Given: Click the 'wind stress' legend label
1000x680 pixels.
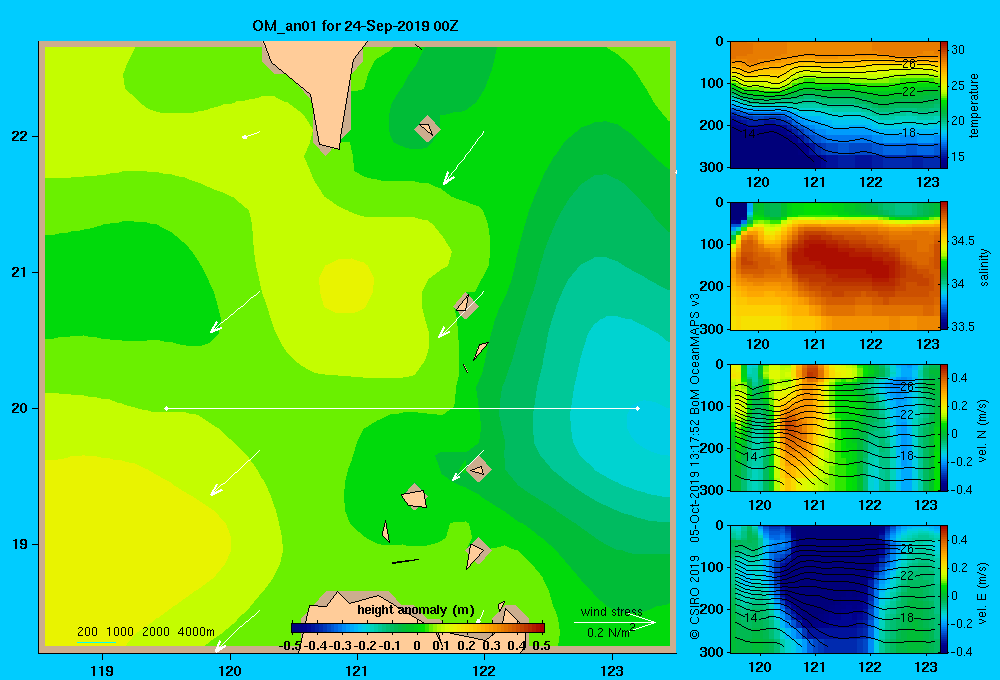Looking at the screenshot, I should pyautogui.click(x=612, y=612).
